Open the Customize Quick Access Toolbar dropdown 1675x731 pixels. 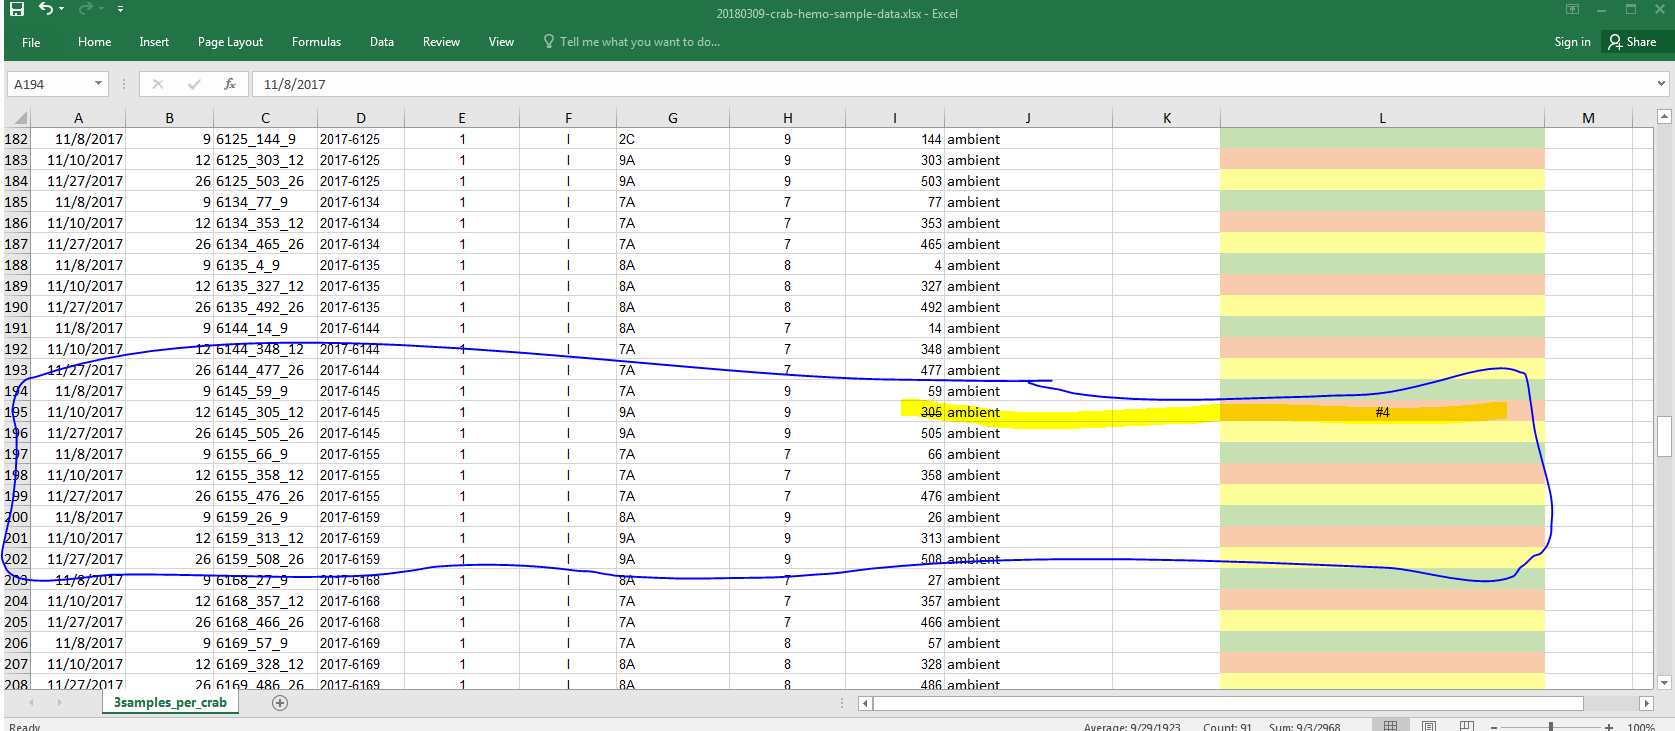pyautogui.click(x=120, y=9)
